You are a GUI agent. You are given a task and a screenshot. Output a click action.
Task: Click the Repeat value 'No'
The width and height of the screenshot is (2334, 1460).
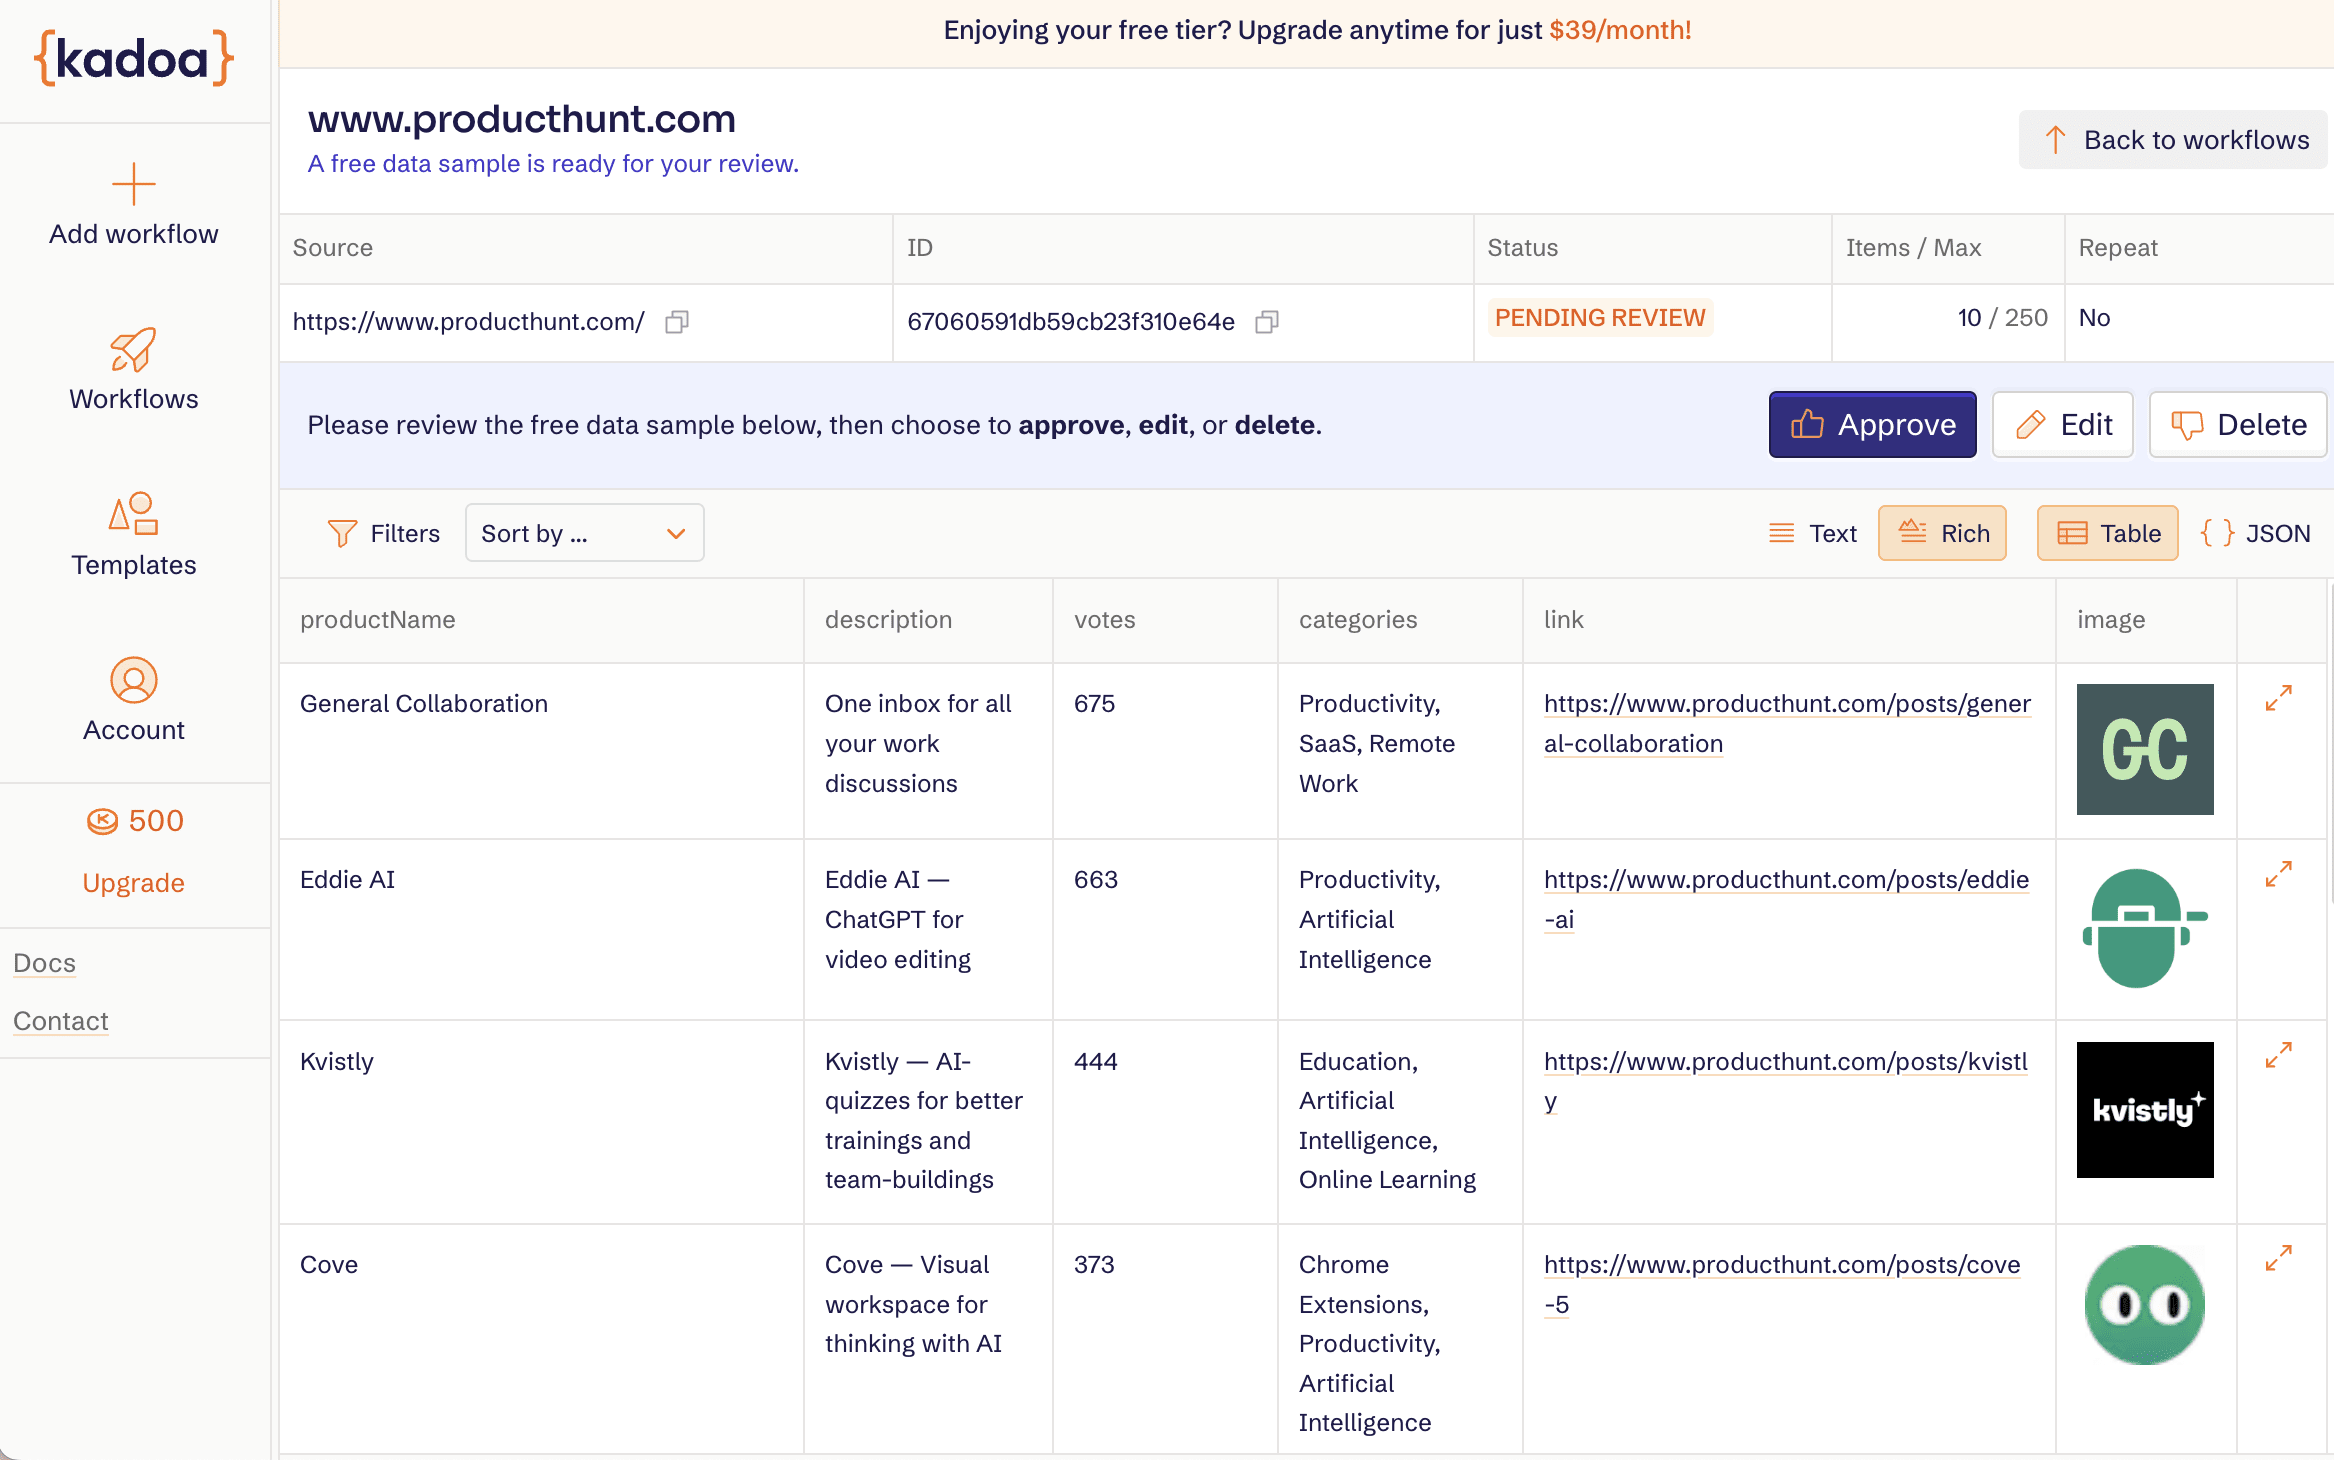pos(2094,318)
